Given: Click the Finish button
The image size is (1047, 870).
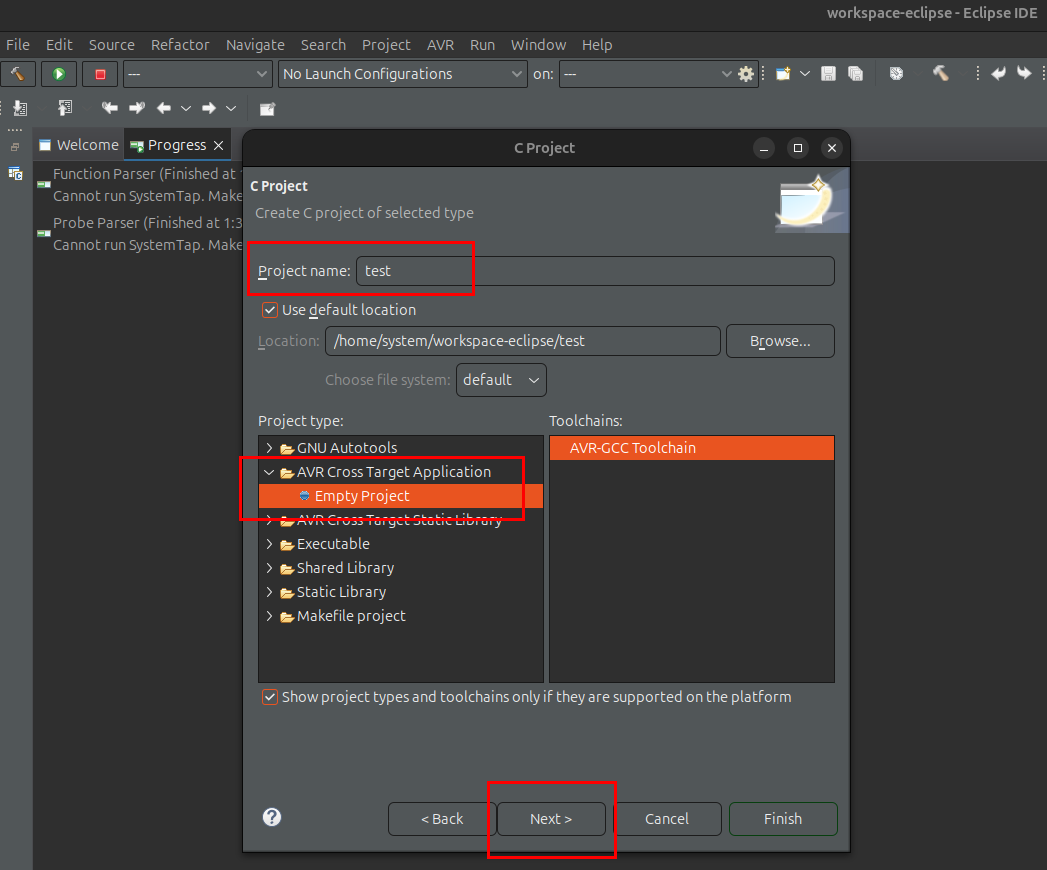Looking at the screenshot, I should tap(783, 819).
